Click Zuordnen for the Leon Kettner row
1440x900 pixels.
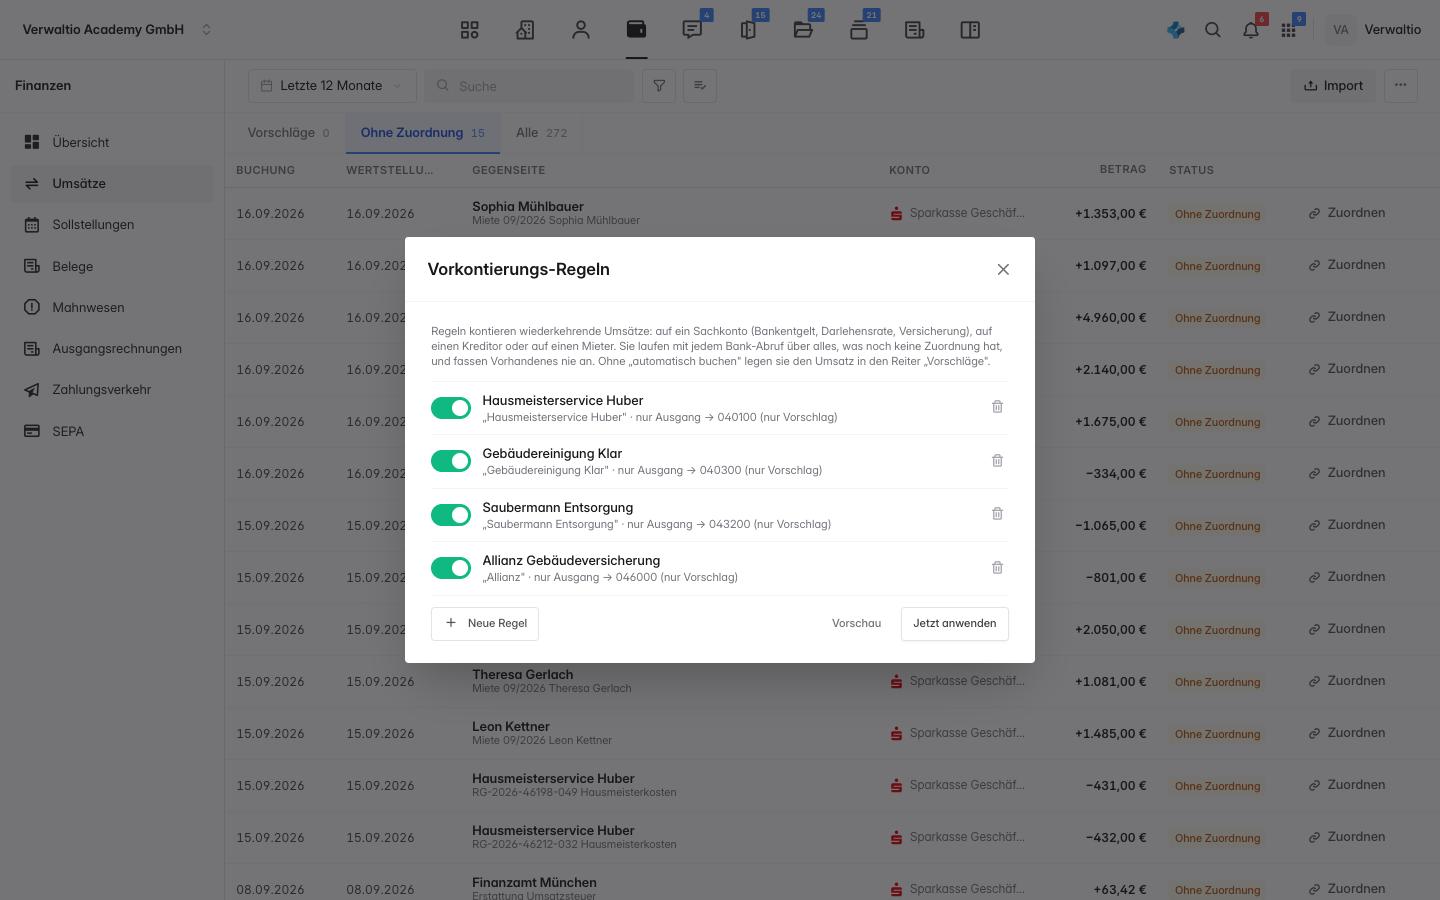point(1346,733)
